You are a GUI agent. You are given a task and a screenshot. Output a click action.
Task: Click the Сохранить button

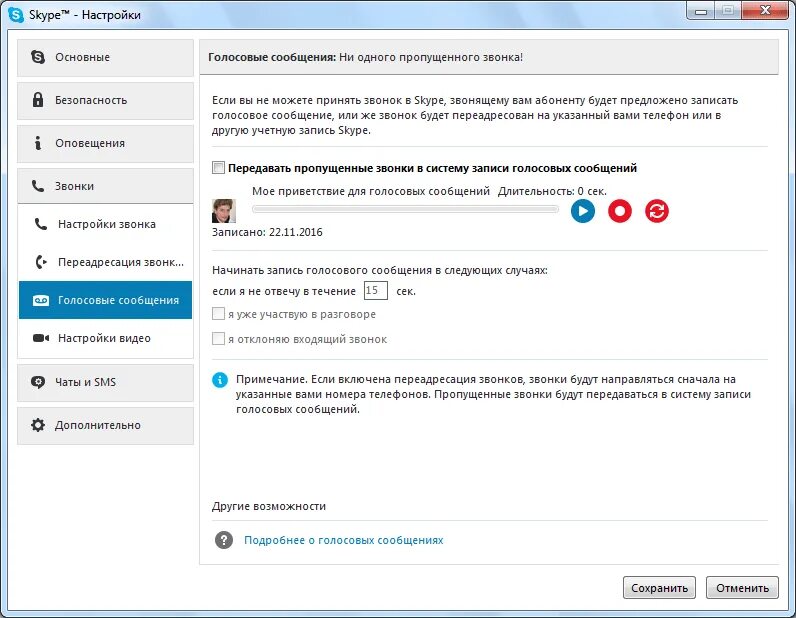pos(659,588)
